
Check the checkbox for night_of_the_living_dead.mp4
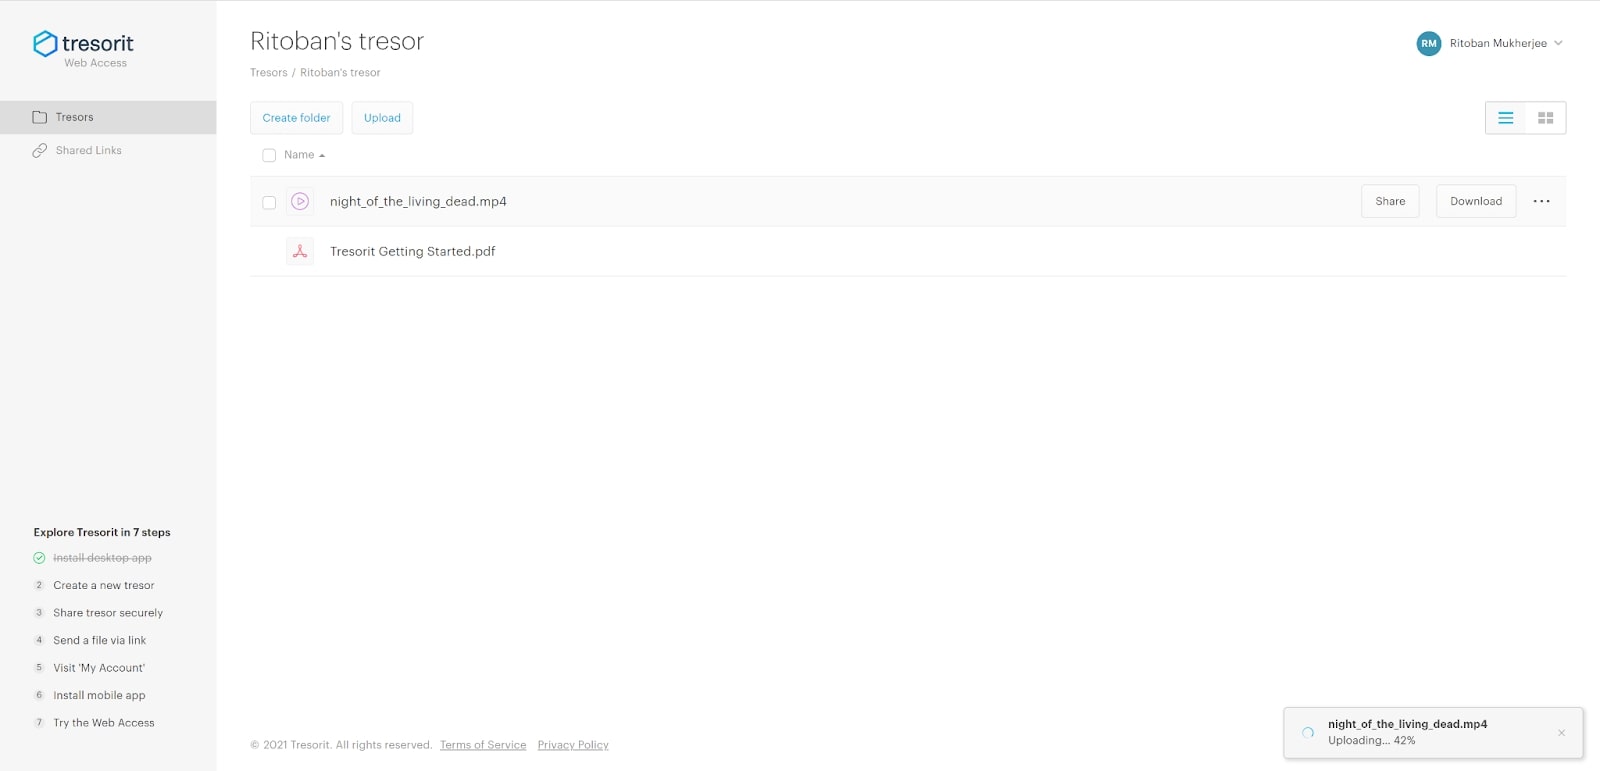pos(268,201)
